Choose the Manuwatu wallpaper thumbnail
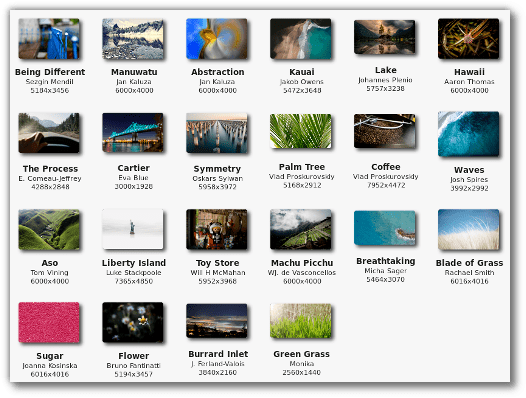The height and width of the screenshot is (398, 526). coord(133,39)
